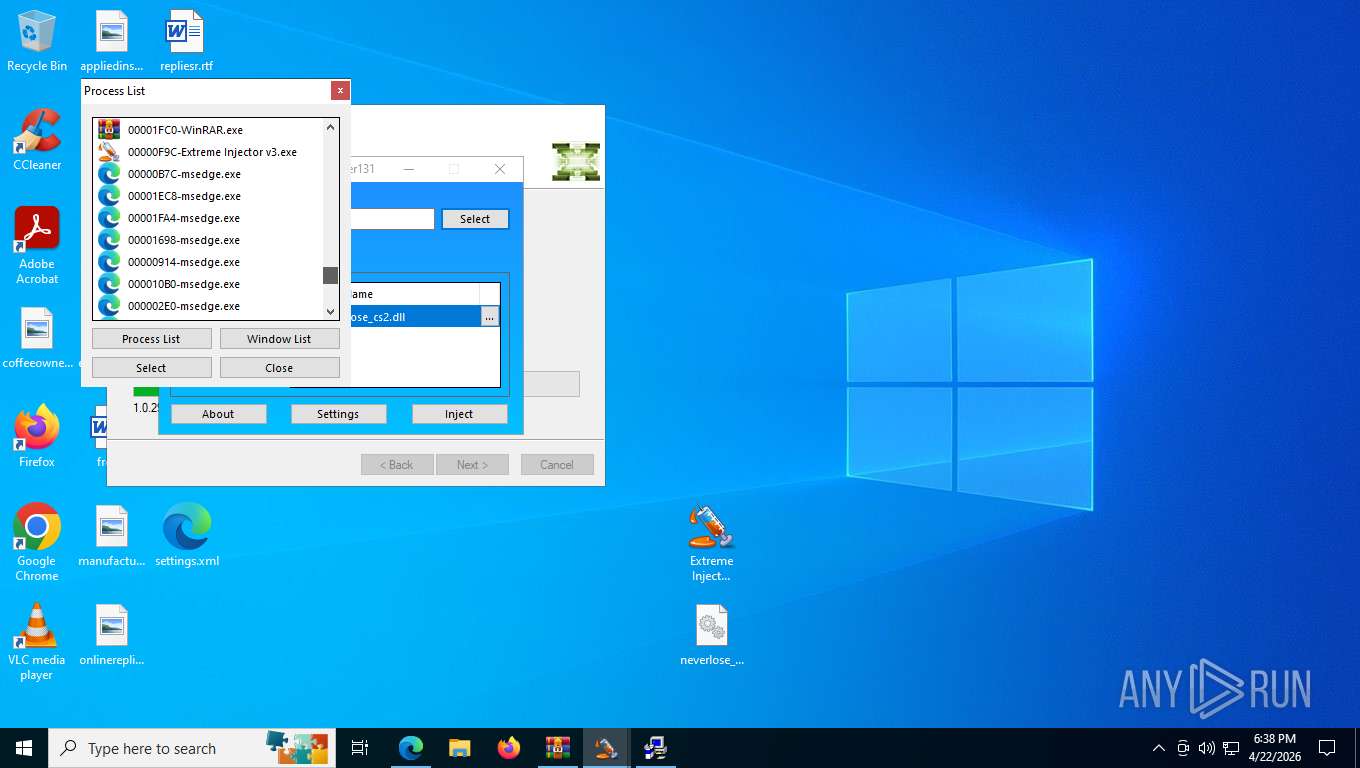The width and height of the screenshot is (1360, 768).
Task: Select text 000002E0-msedge.exe
Action: [184, 306]
